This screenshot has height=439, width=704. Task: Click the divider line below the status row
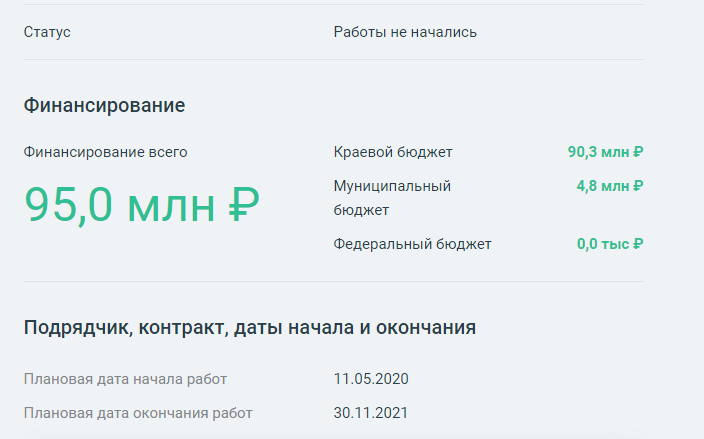coord(333,59)
